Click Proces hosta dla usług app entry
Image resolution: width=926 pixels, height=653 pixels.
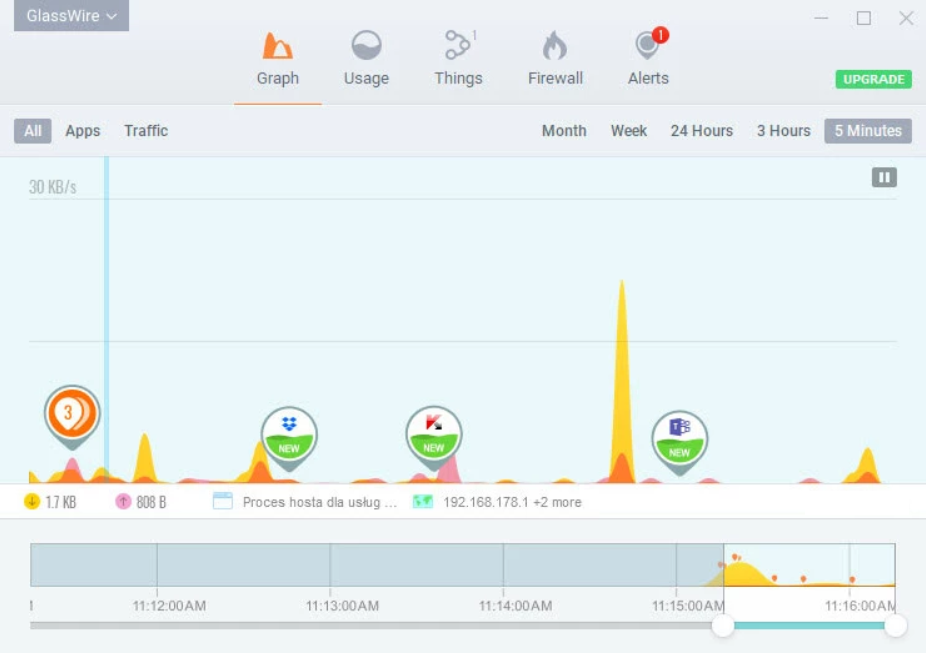point(318,502)
